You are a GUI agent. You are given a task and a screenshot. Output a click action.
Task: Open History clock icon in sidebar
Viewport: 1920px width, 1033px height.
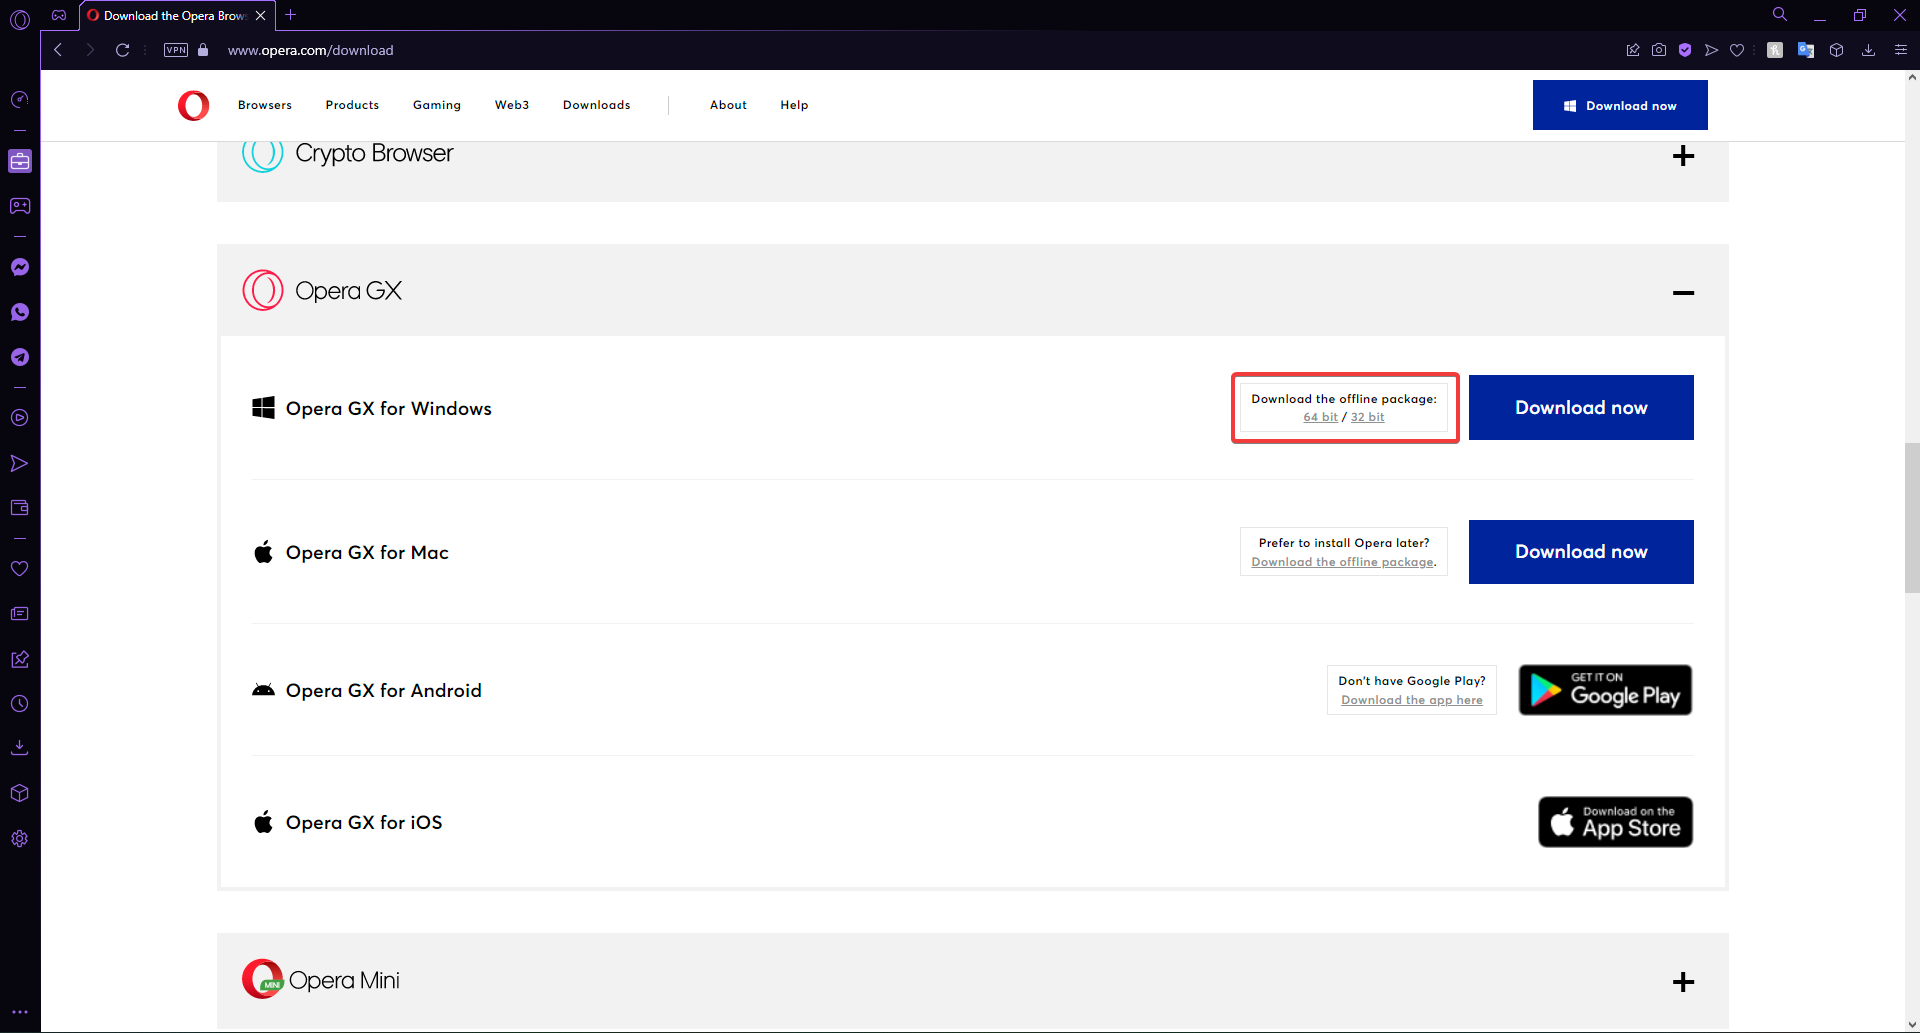(20, 704)
